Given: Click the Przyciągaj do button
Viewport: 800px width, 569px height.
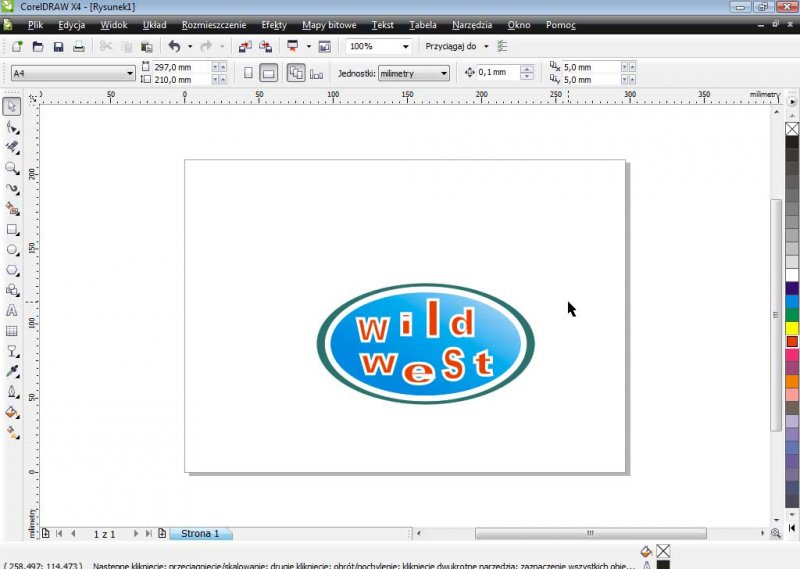Looking at the screenshot, I should tap(452, 46).
